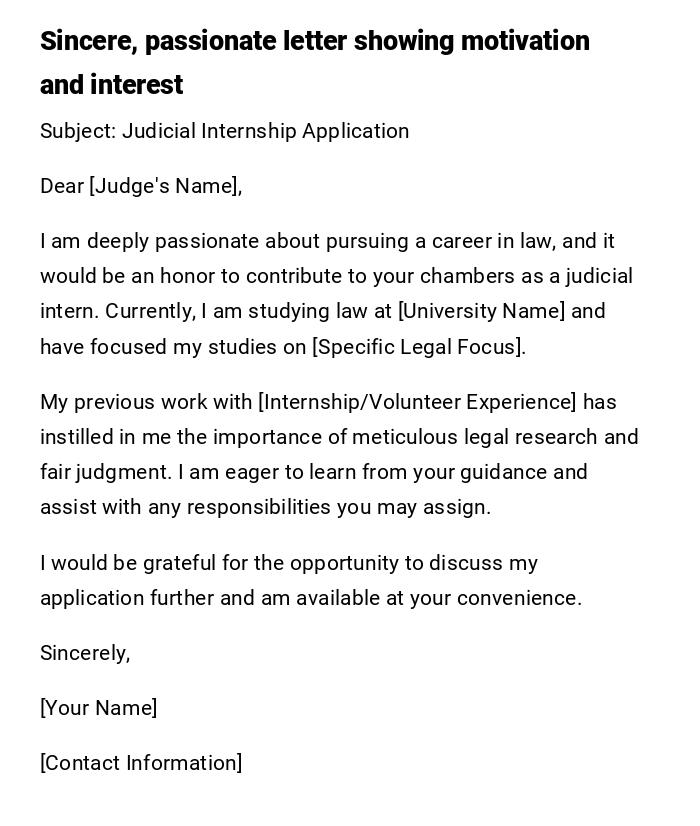Click the heading "Sincere, passionate letter showing motivation"
700x826 pixels.
pyautogui.click(x=314, y=41)
